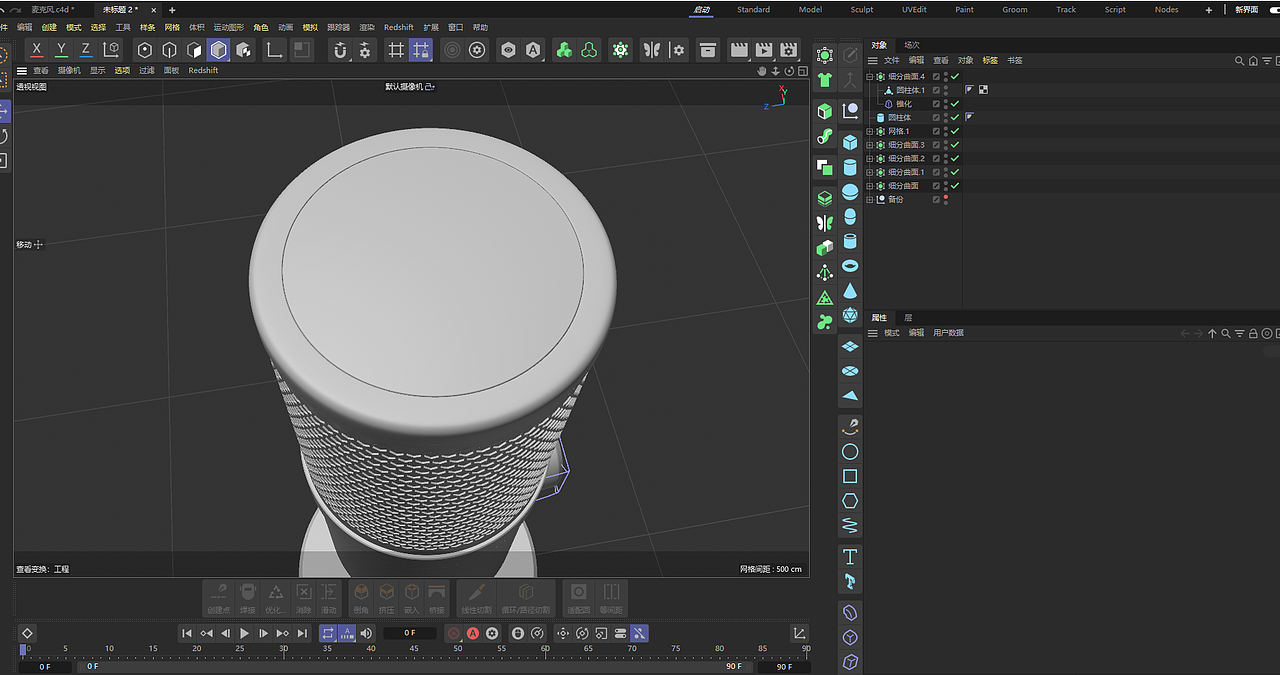Open the 摄像机 viewport menu
The image size is (1280, 675).
pyautogui.click(x=69, y=71)
